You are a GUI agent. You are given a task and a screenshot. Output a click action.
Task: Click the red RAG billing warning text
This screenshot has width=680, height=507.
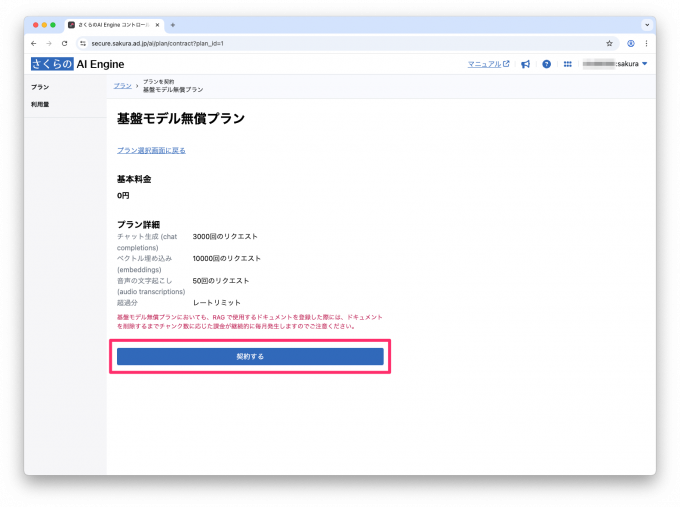(x=250, y=322)
